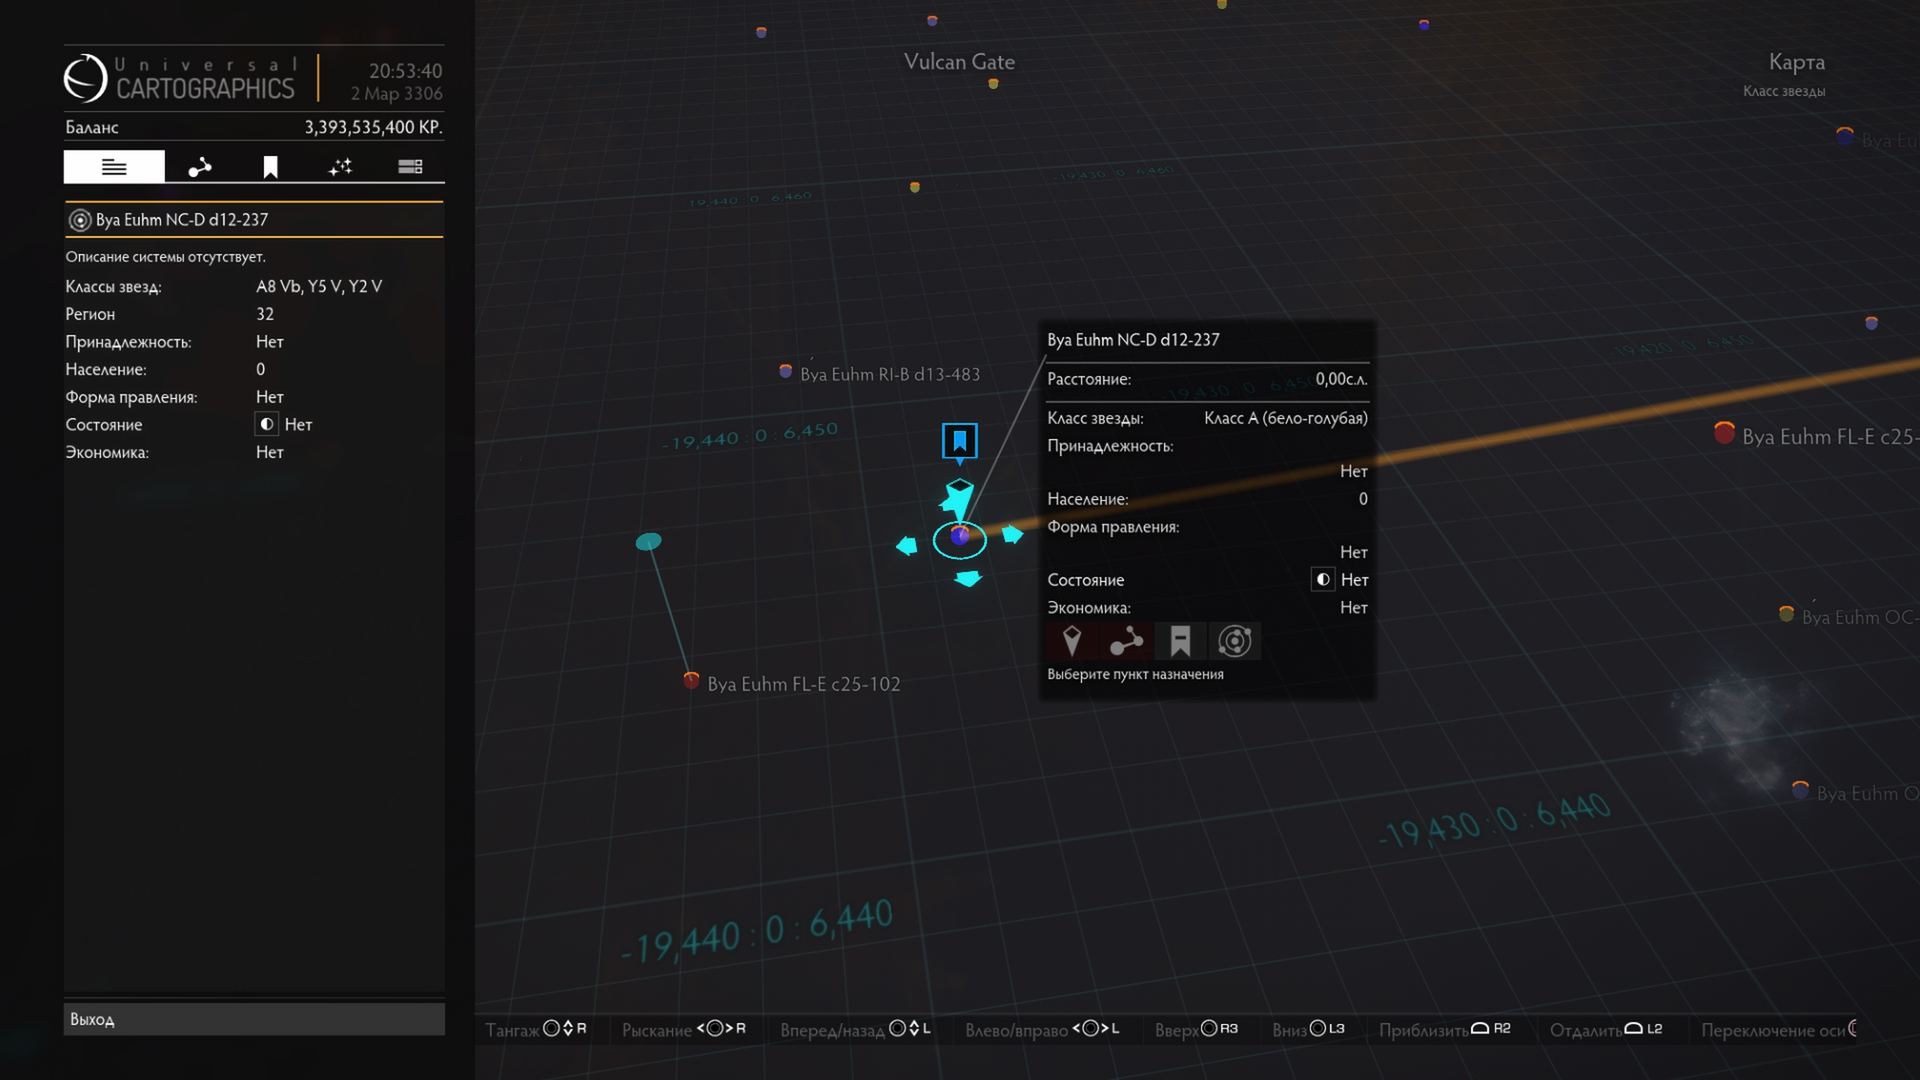Image resolution: width=1920 pixels, height=1080 pixels.
Task: Click the Тангаж control hint
Action: coord(536,1029)
